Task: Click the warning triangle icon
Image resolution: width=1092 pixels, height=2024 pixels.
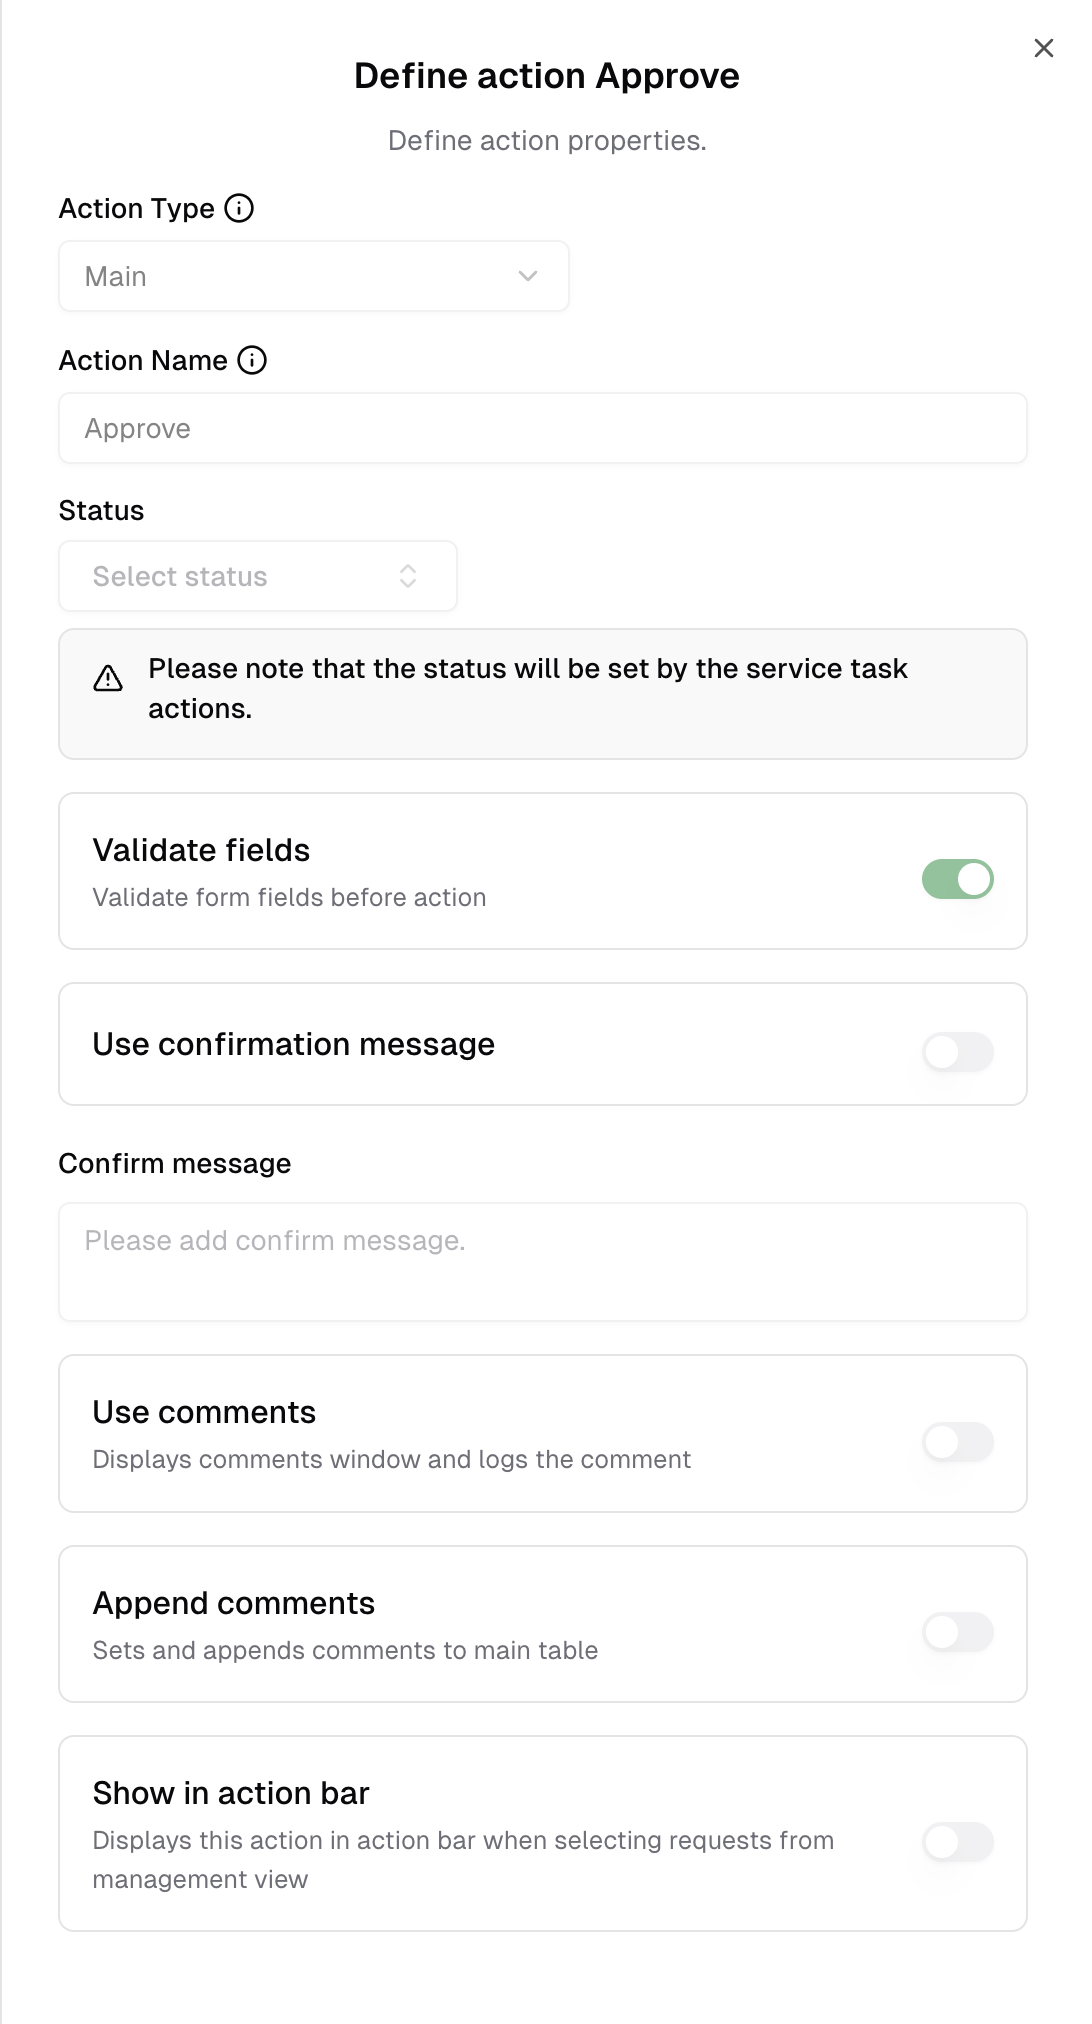Action: click(x=108, y=679)
